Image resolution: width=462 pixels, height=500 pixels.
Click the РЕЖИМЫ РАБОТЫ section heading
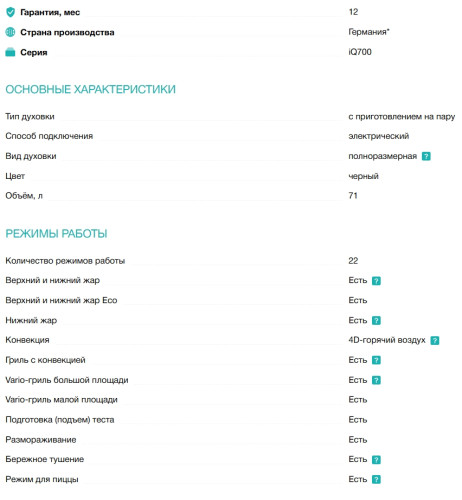[56, 233]
